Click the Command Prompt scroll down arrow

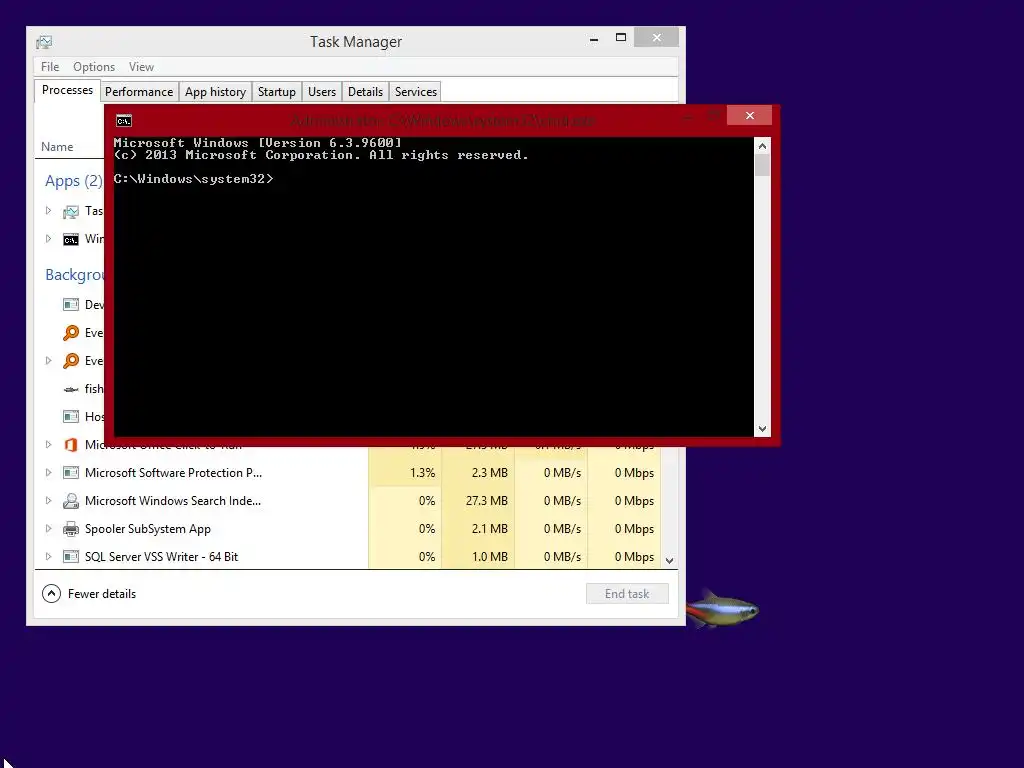762,429
